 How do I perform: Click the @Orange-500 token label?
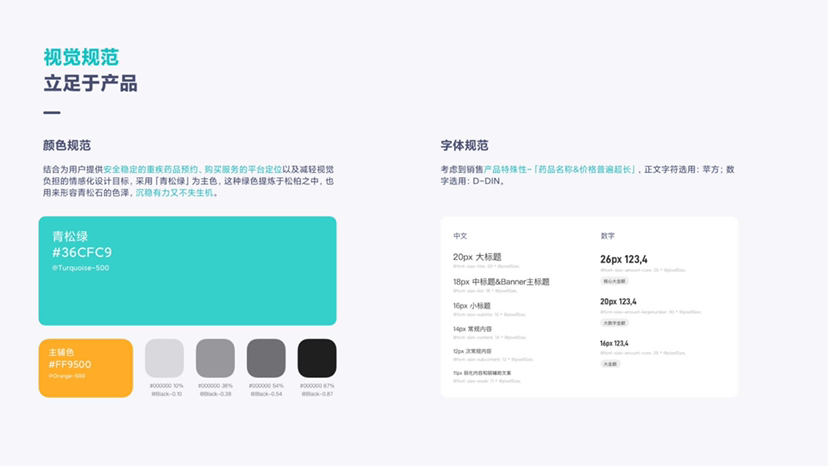click(67, 376)
